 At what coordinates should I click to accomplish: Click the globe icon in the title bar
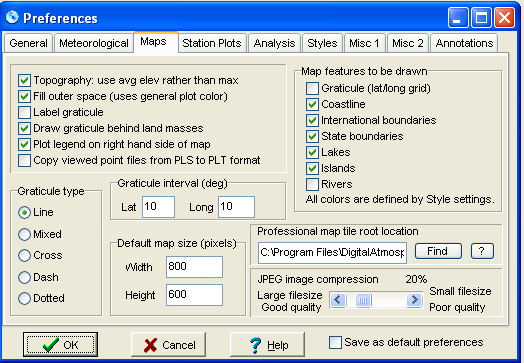12,17
